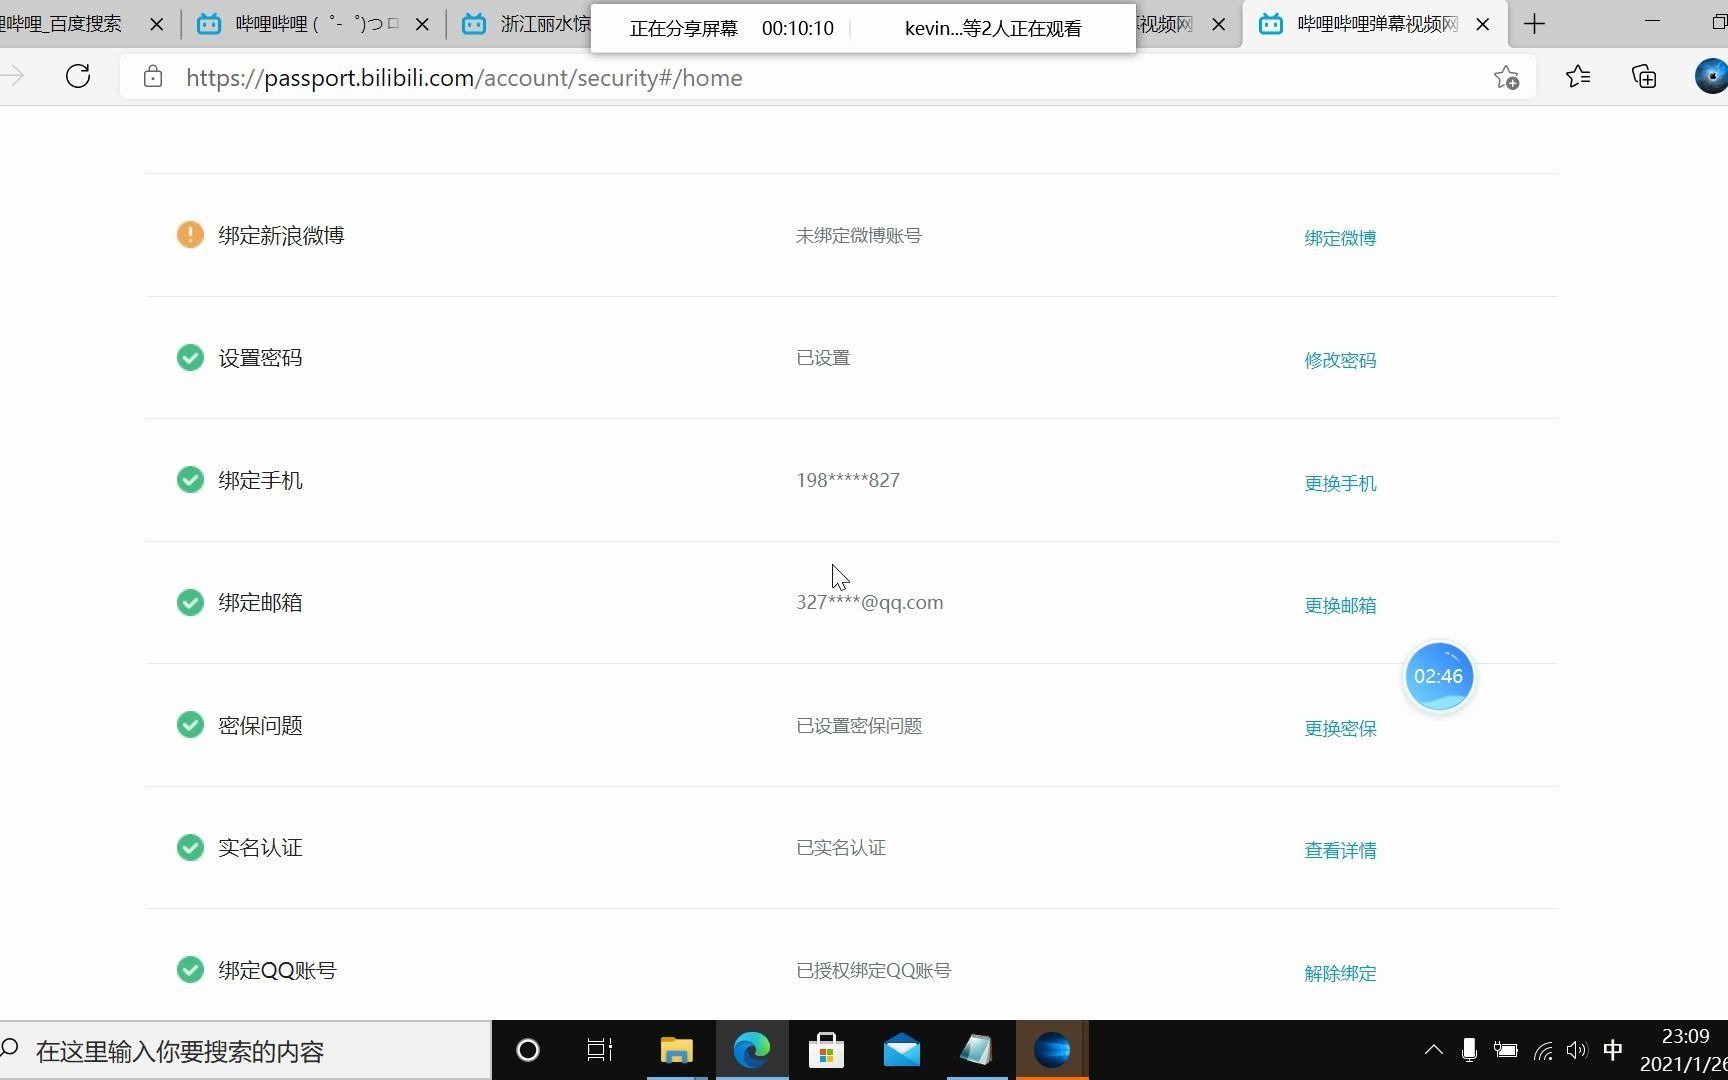Image resolution: width=1728 pixels, height=1080 pixels.
Task: Click the browser refresh icon
Action: tap(78, 77)
